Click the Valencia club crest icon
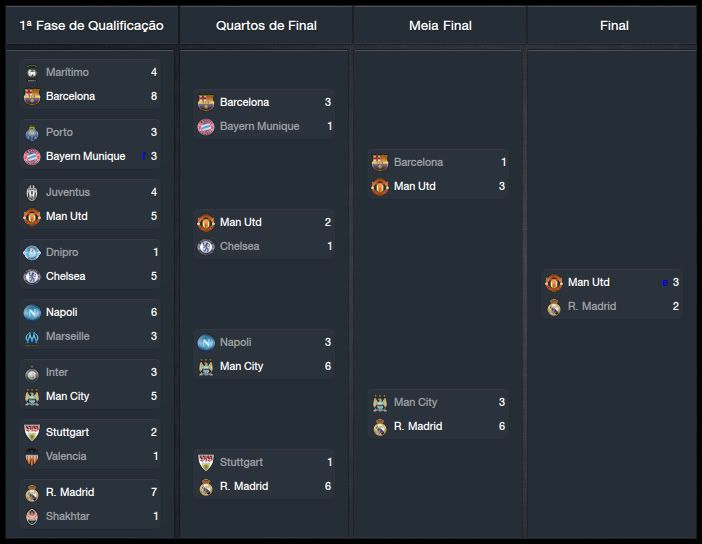 pyautogui.click(x=32, y=457)
